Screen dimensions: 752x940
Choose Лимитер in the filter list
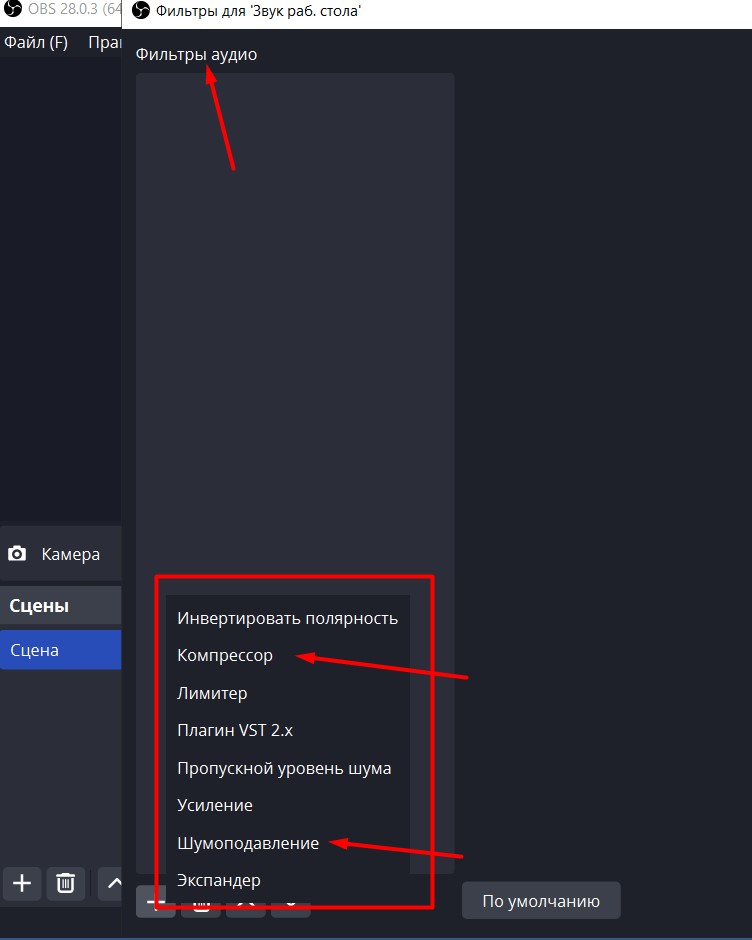pos(212,693)
